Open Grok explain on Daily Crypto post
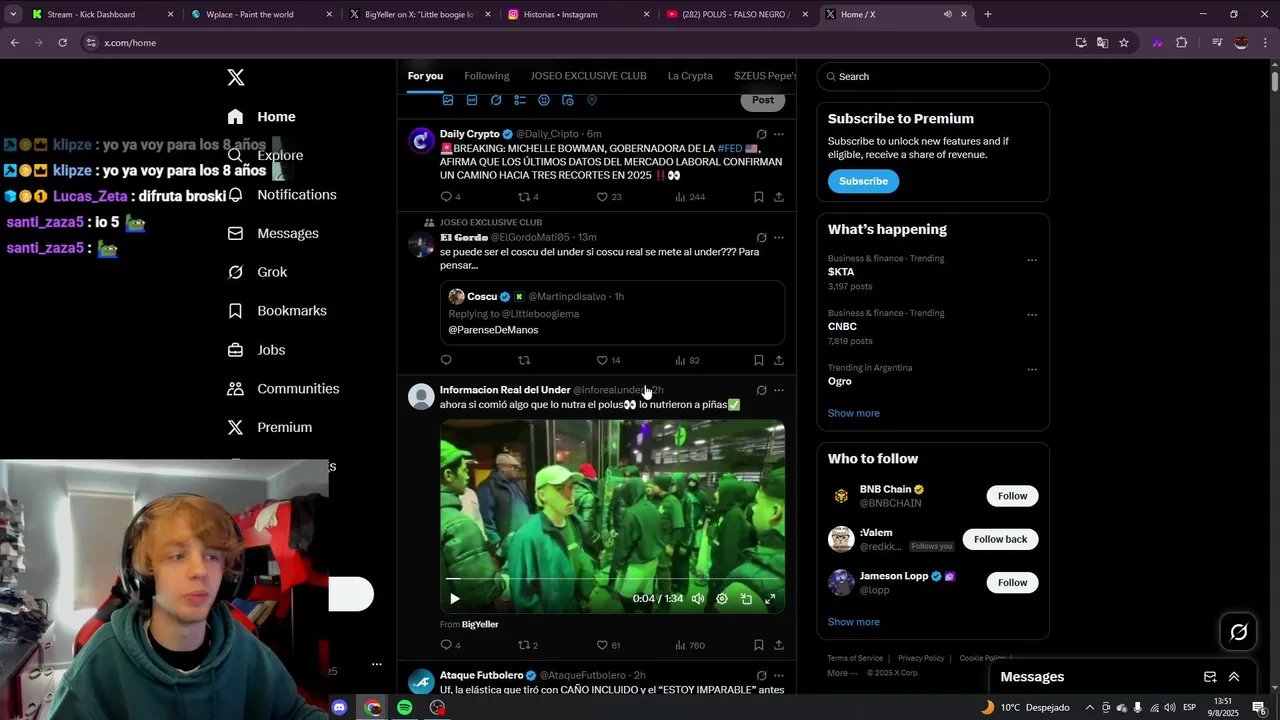 click(761, 134)
